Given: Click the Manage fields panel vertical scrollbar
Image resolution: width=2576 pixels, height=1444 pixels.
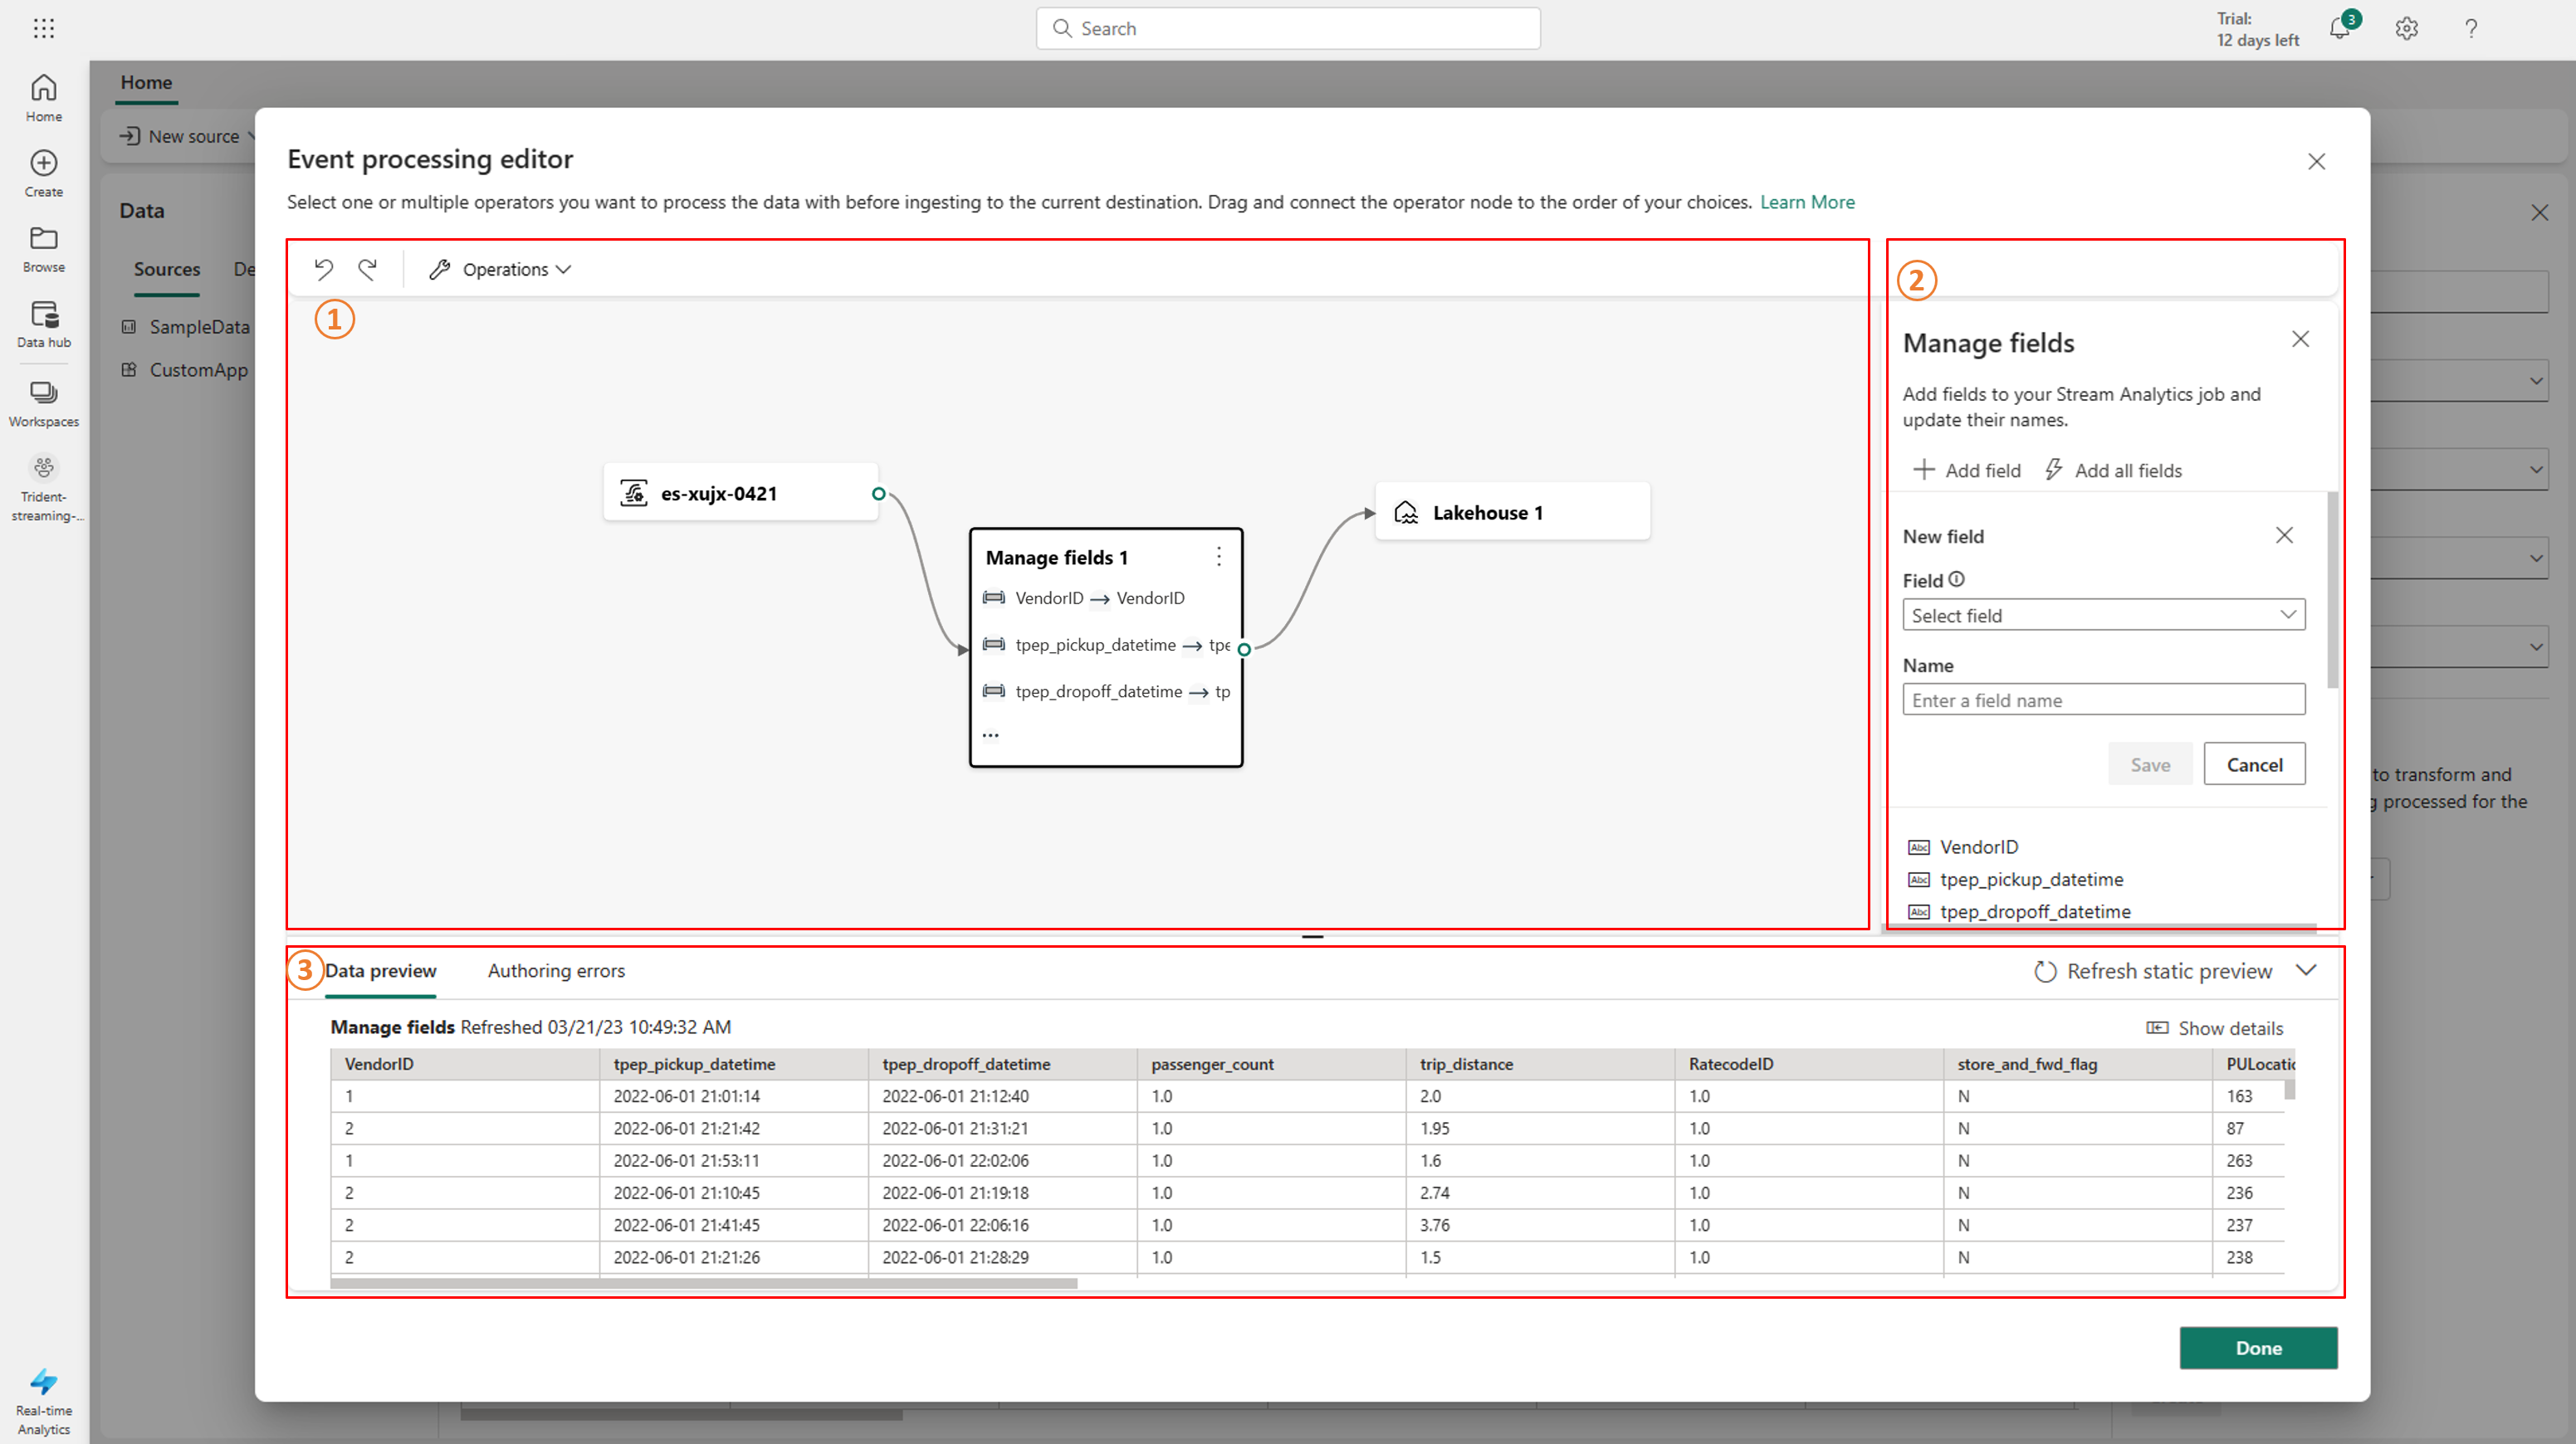Looking at the screenshot, I should tap(2334, 589).
